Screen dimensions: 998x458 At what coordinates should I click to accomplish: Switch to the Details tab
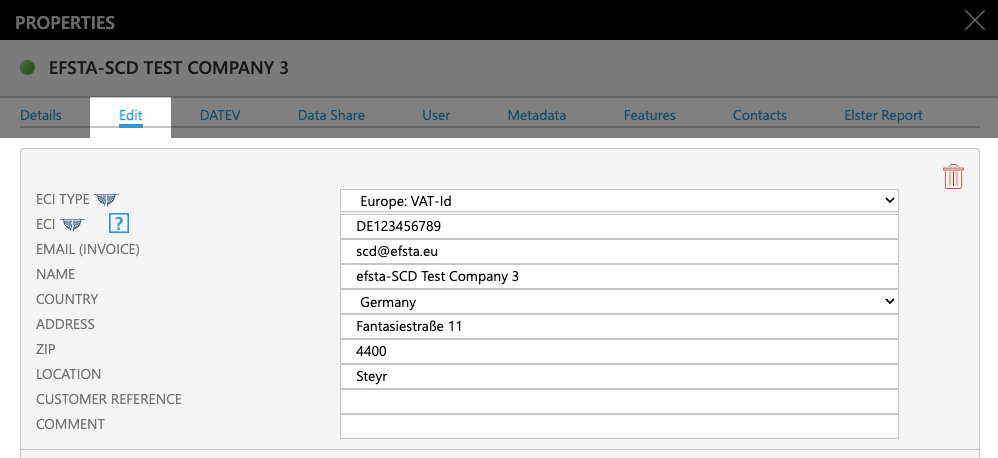coord(41,115)
